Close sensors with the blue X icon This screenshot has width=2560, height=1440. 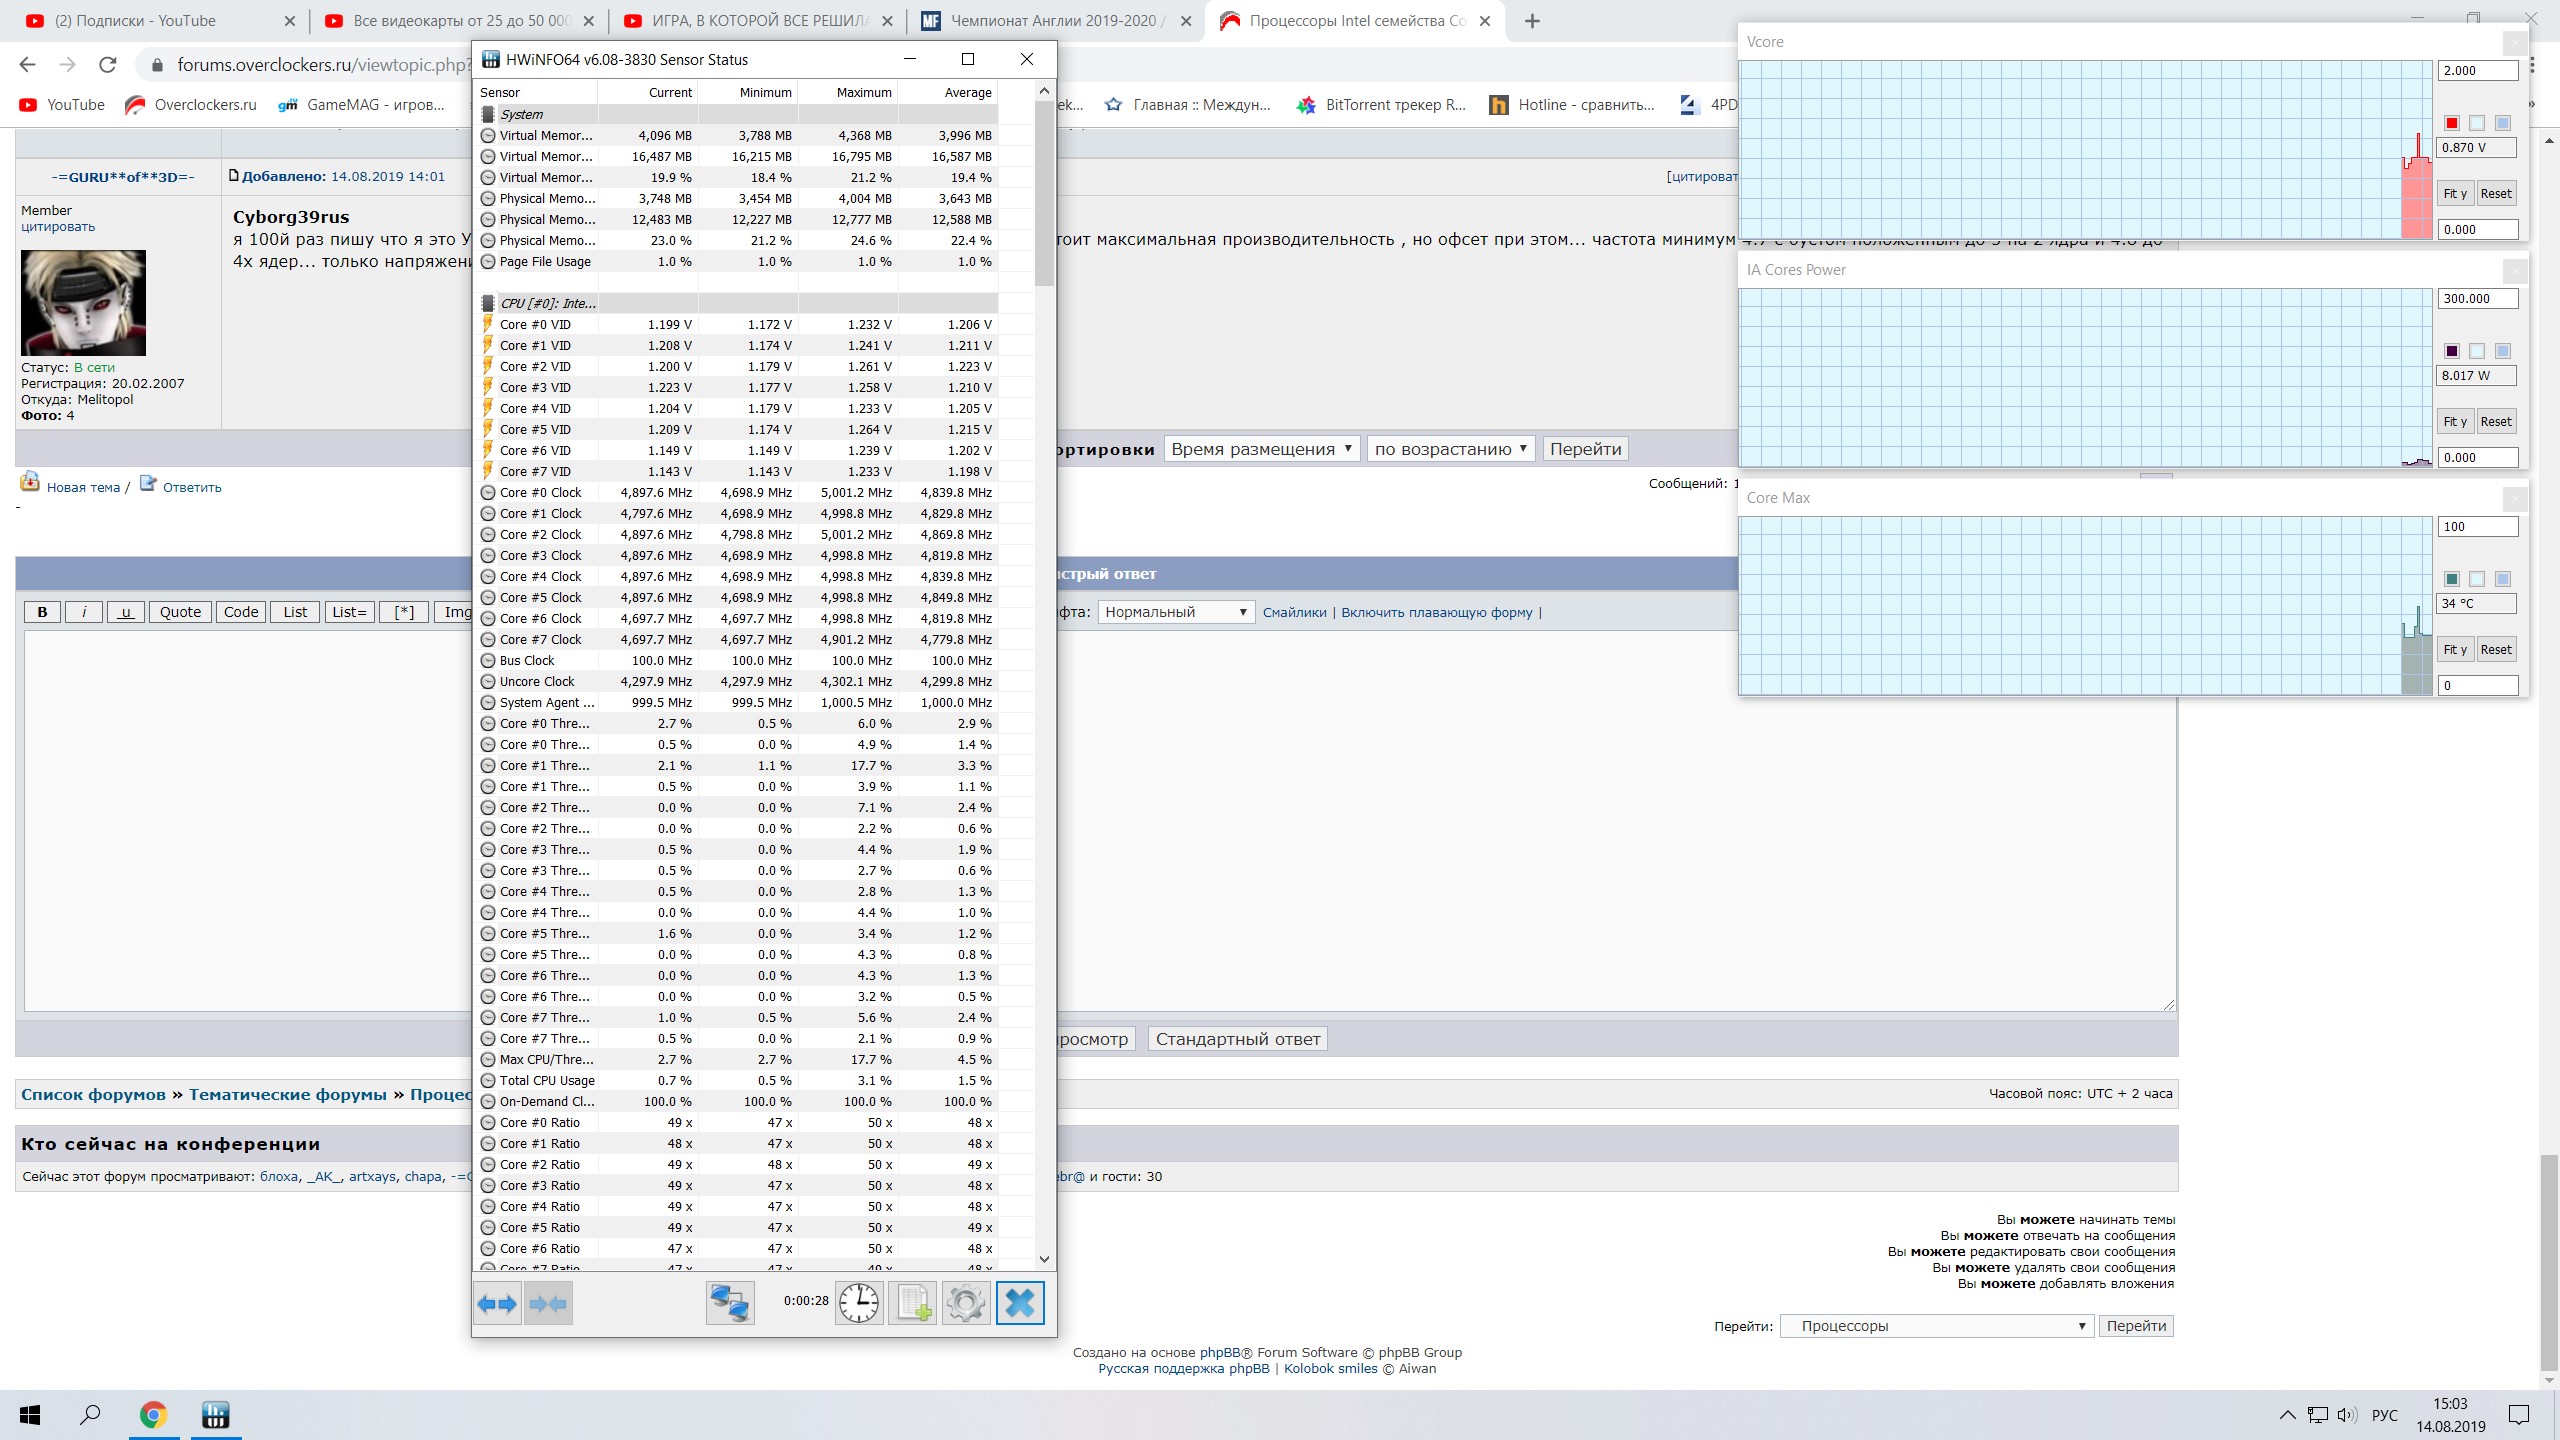coord(1019,1303)
